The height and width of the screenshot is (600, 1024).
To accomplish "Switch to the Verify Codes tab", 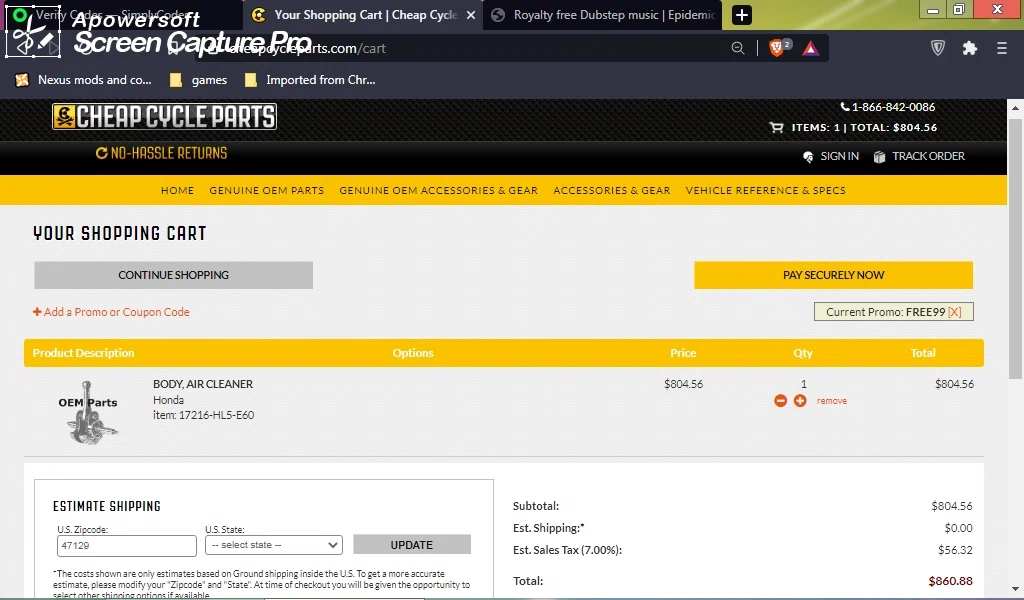I will point(121,15).
